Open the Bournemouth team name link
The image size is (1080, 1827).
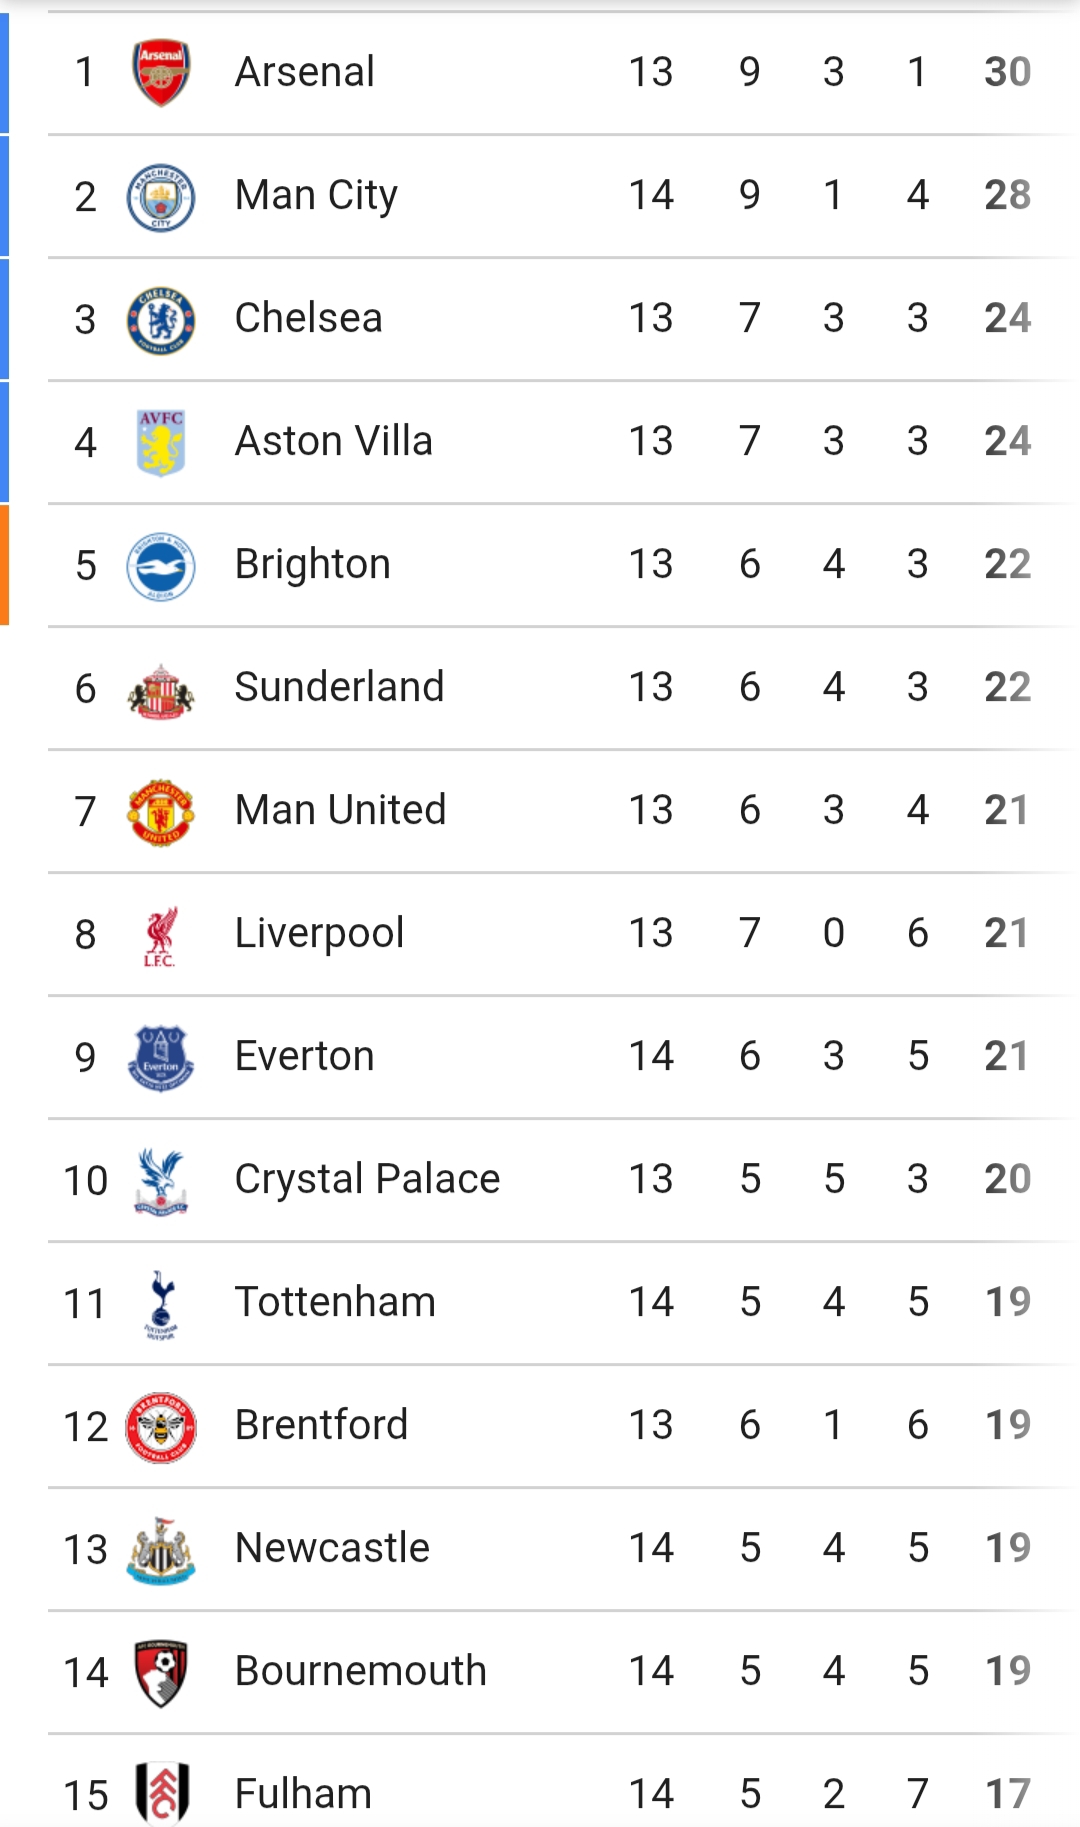(360, 1671)
